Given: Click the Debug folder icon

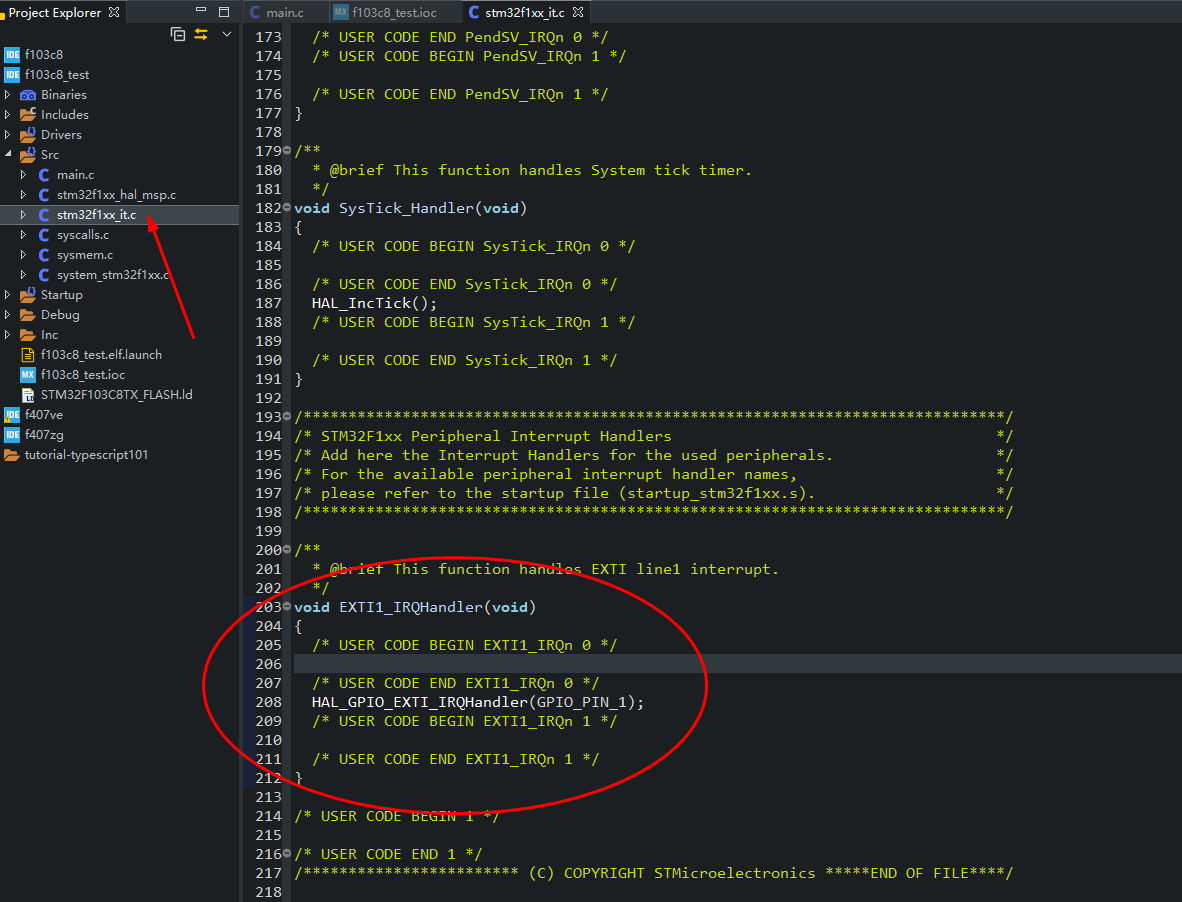Looking at the screenshot, I should pos(29,314).
